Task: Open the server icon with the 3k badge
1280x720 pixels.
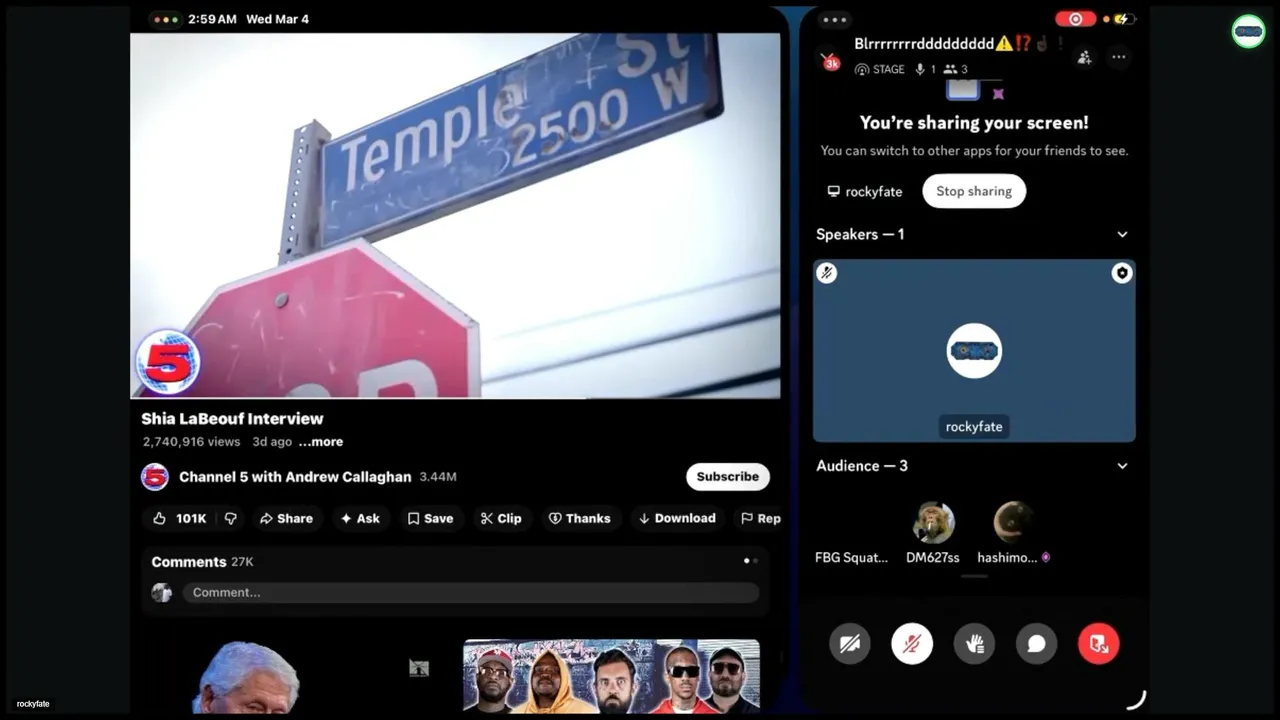Action: coord(829,60)
